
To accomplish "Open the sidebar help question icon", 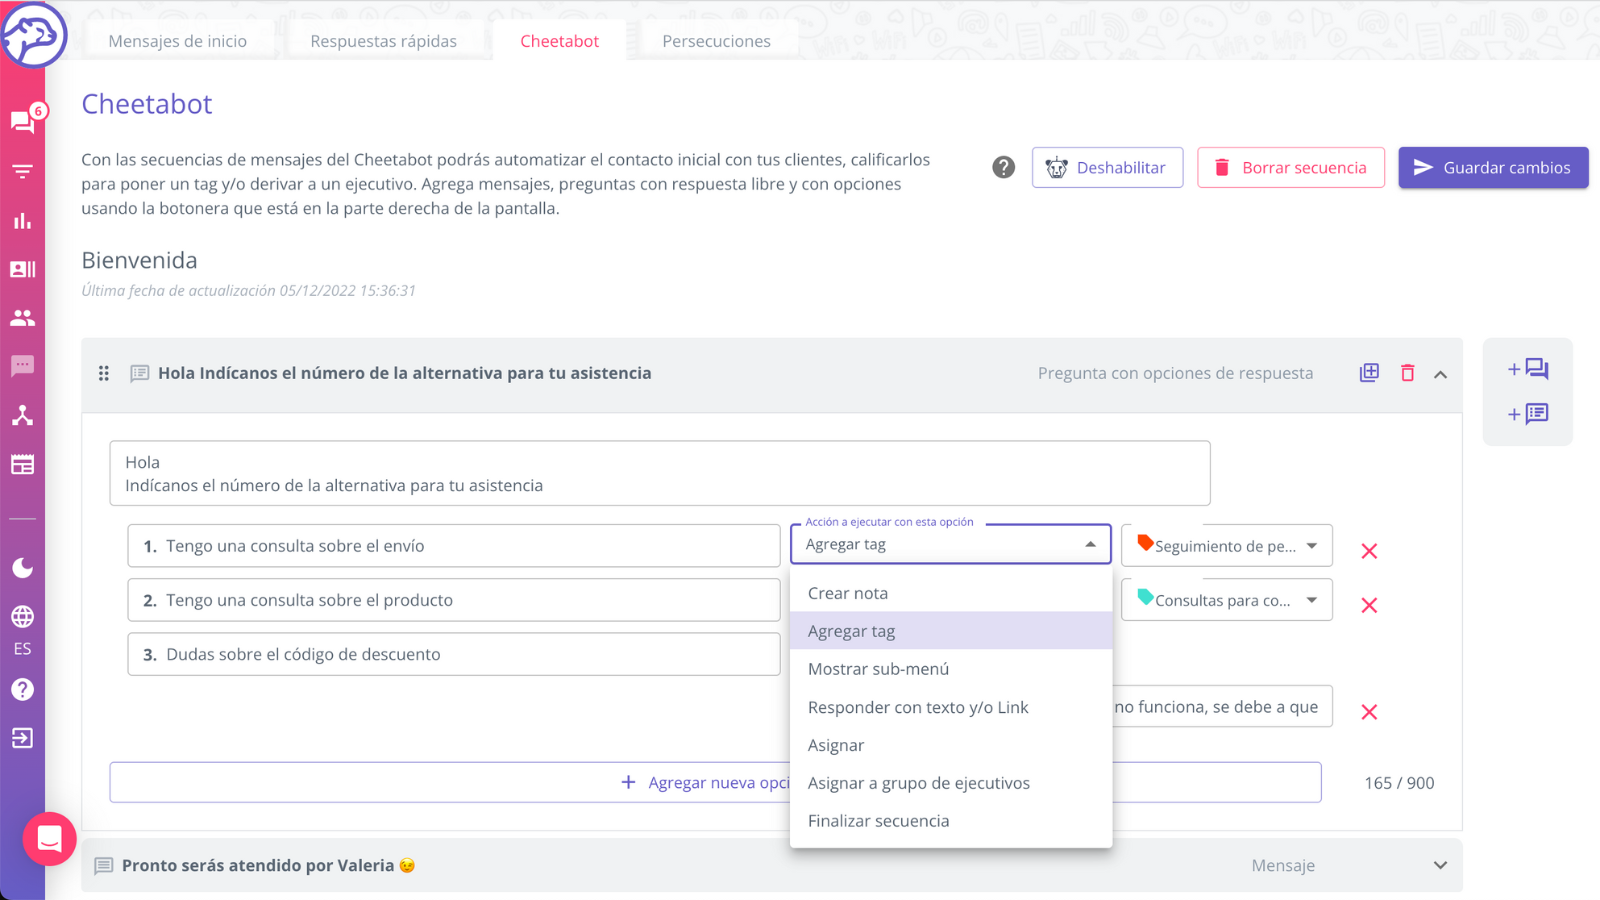I will (x=22, y=689).
